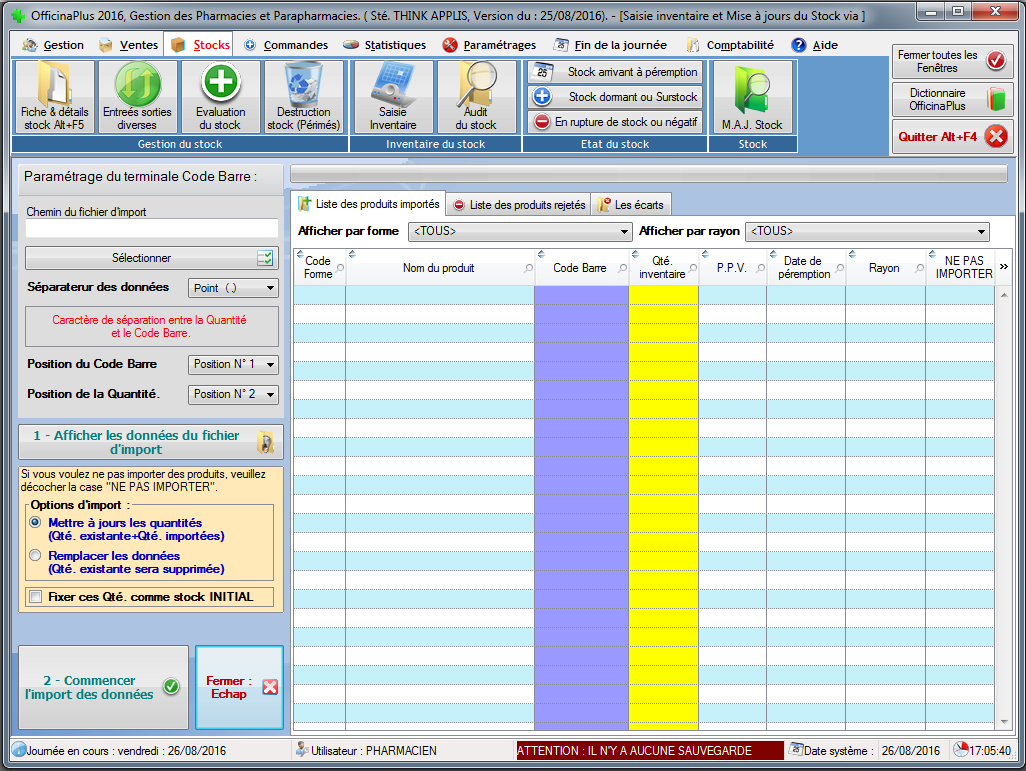Screen dimensions: 1026x771
Task: Open Audit du stock magnifier
Action: (476, 97)
